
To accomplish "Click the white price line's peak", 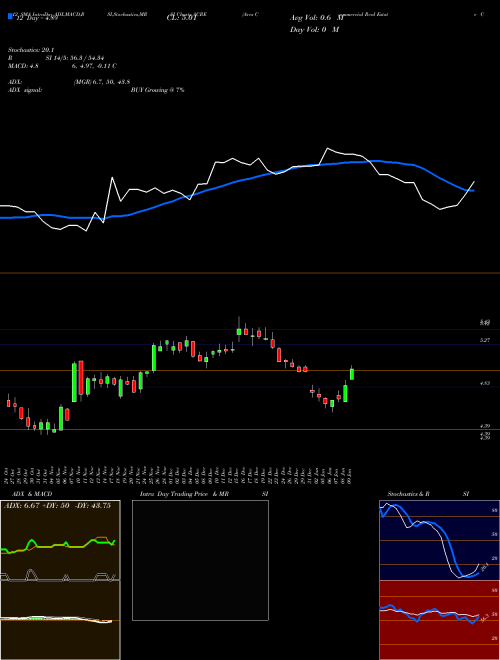I will pos(327,149).
